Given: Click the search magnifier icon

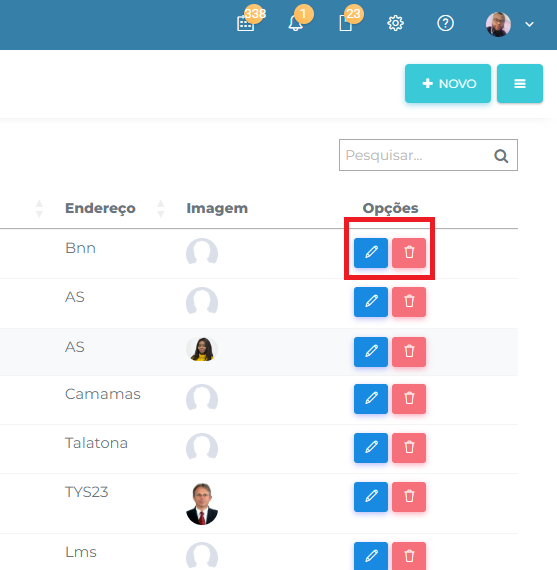Looking at the screenshot, I should click(x=501, y=156).
